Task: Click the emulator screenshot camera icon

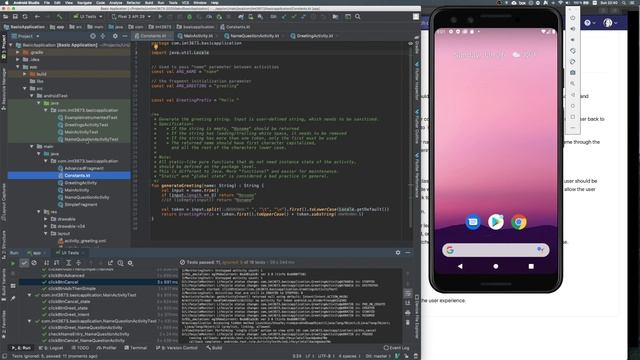Action: click(573, 73)
